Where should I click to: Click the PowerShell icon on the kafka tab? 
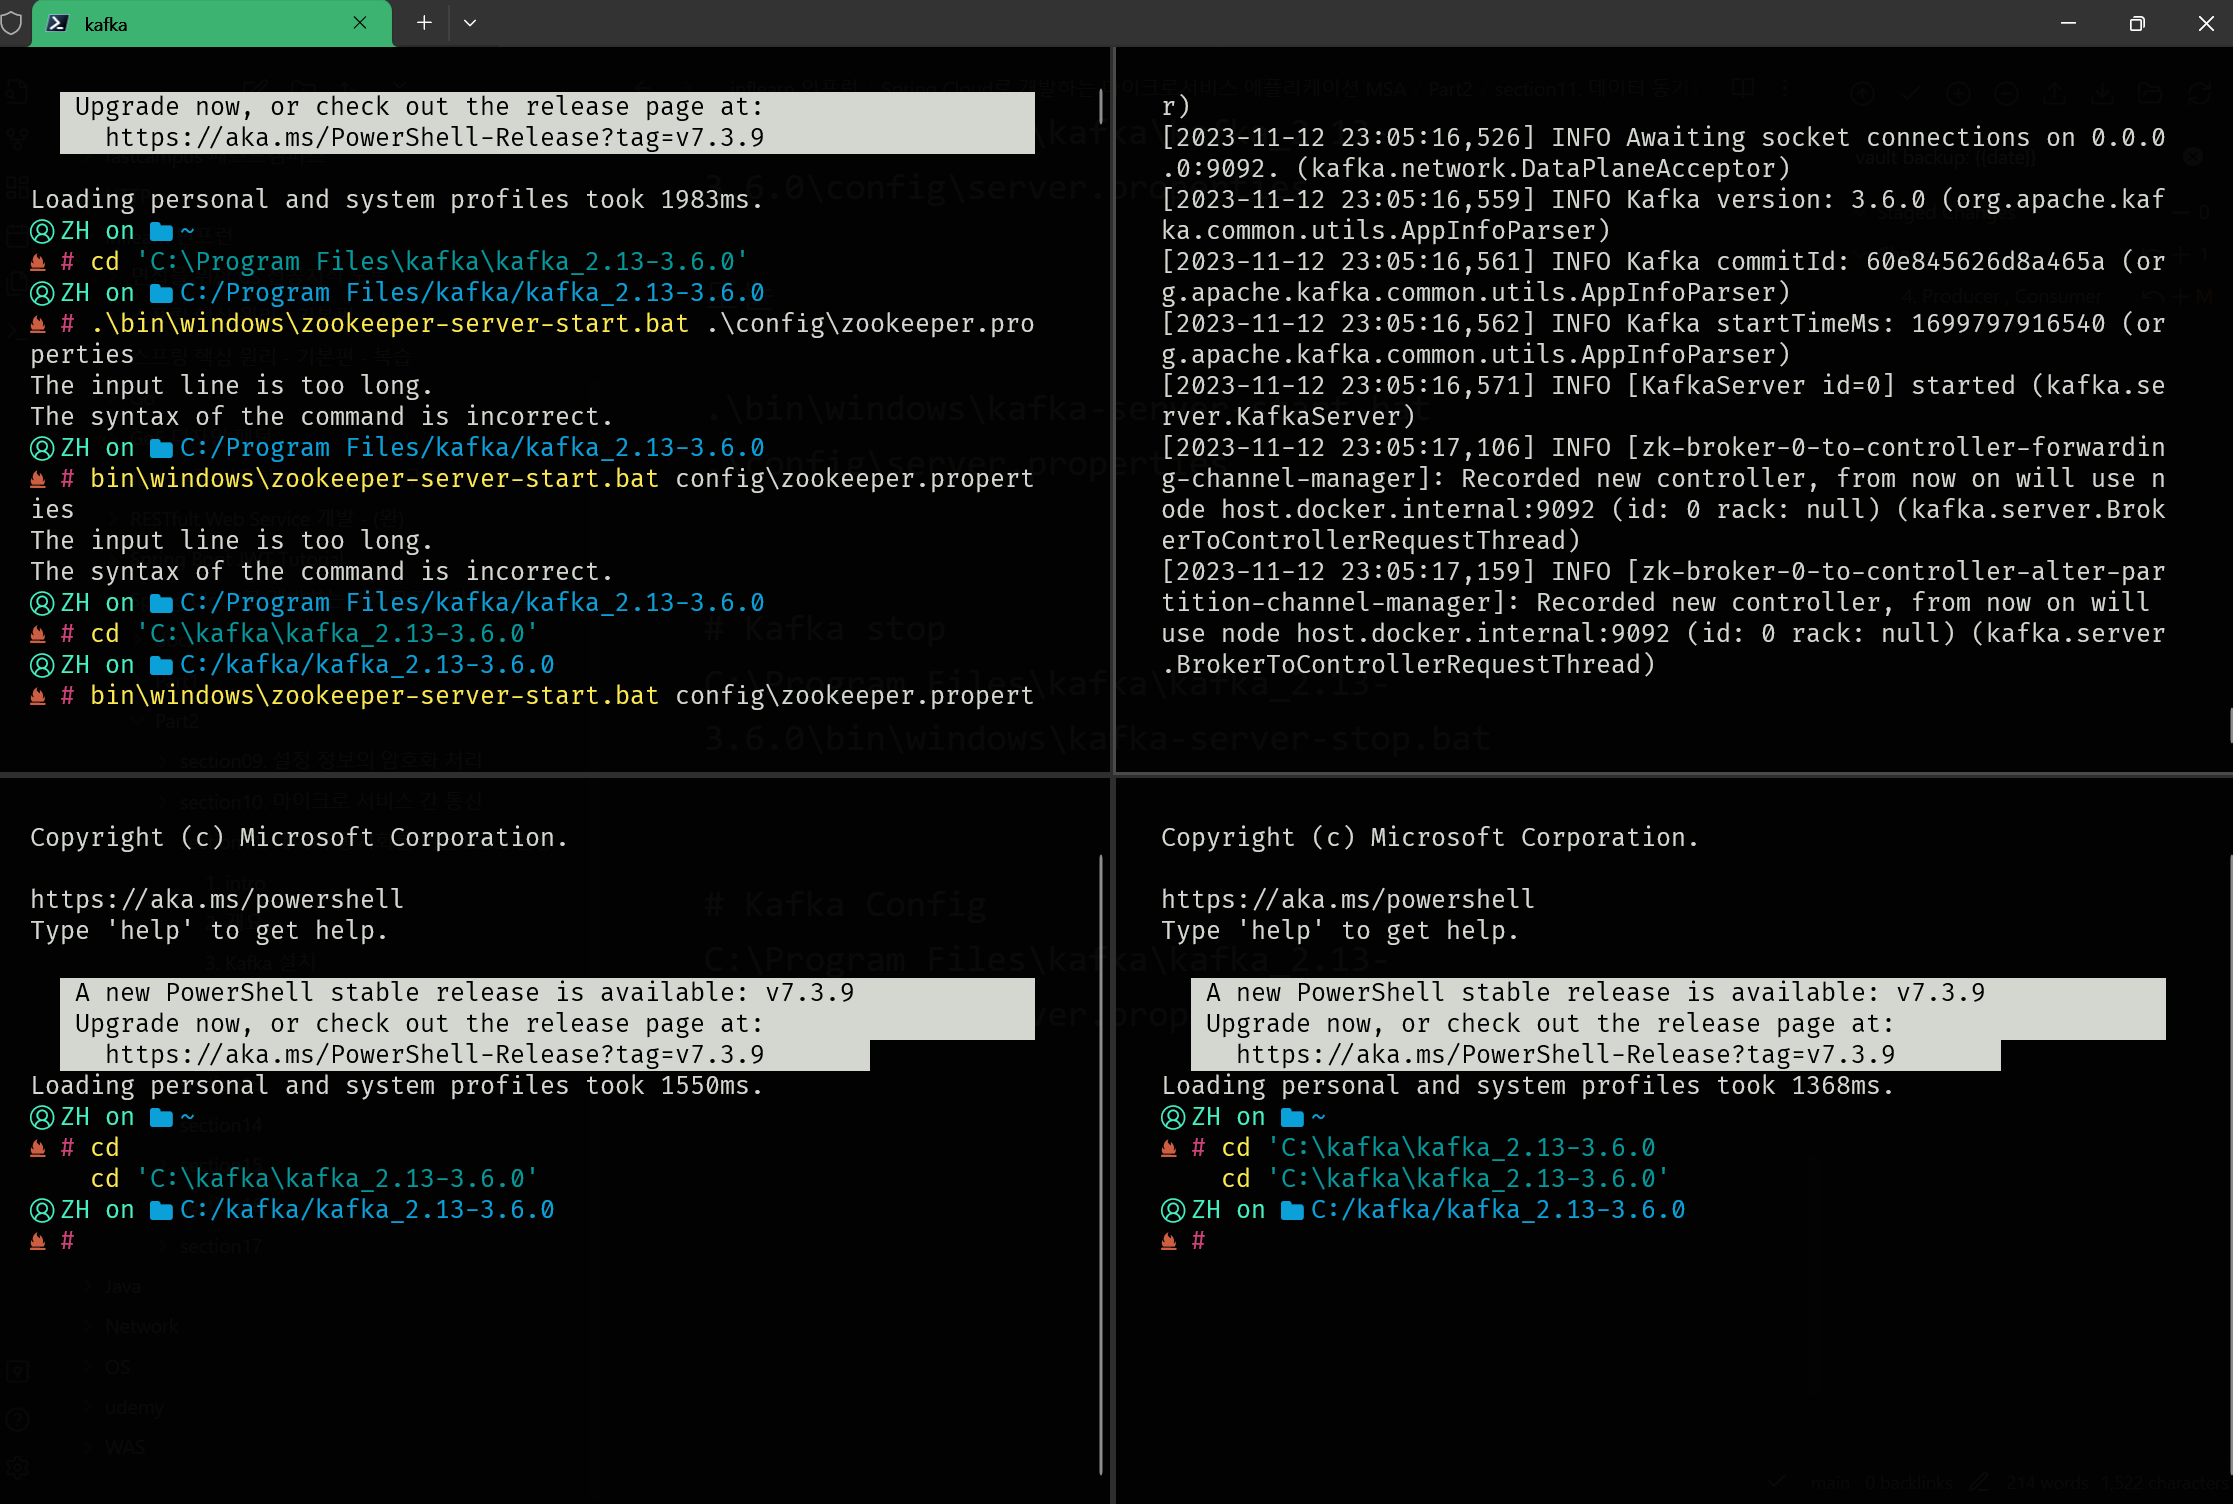click(58, 24)
